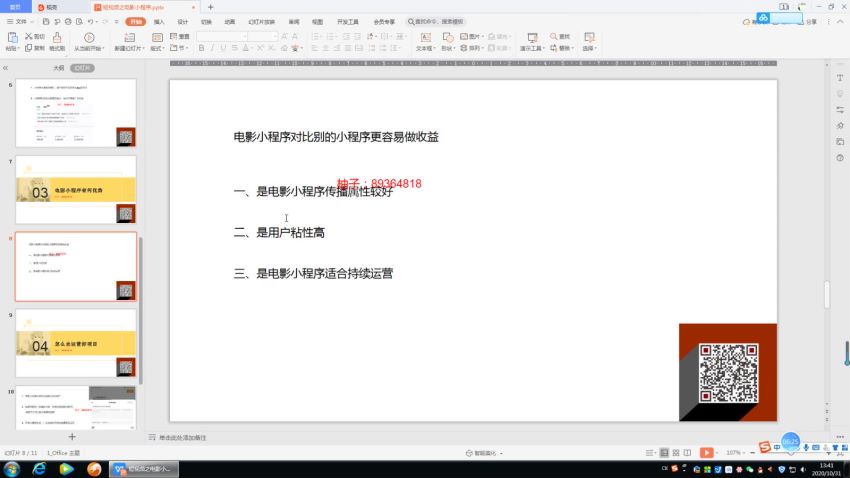Image resolution: width=850 pixels, height=478 pixels.
Task: Expand the File menu dropdown
Action: point(32,22)
